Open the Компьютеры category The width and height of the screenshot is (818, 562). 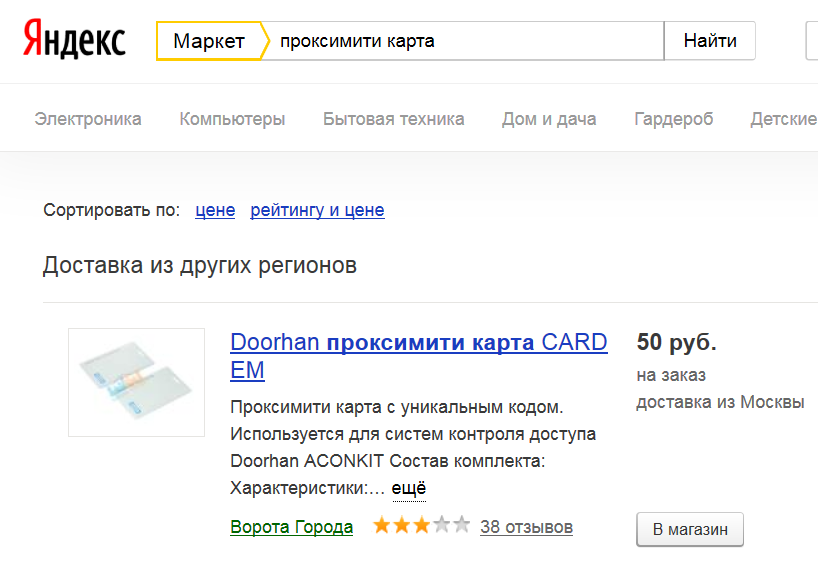[232, 119]
